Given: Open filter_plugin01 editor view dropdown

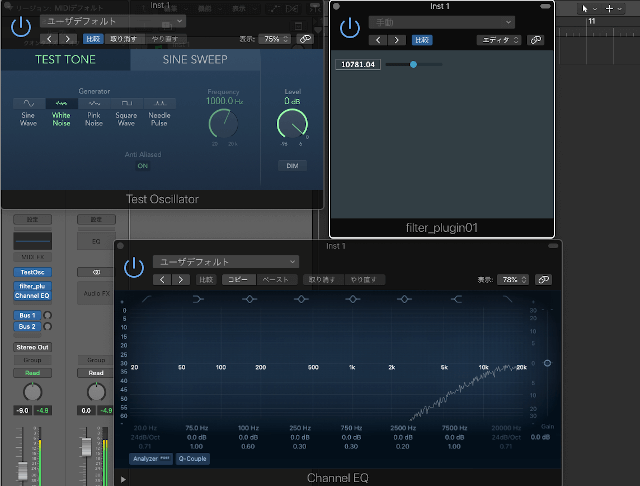Looking at the screenshot, I should pyautogui.click(x=499, y=40).
